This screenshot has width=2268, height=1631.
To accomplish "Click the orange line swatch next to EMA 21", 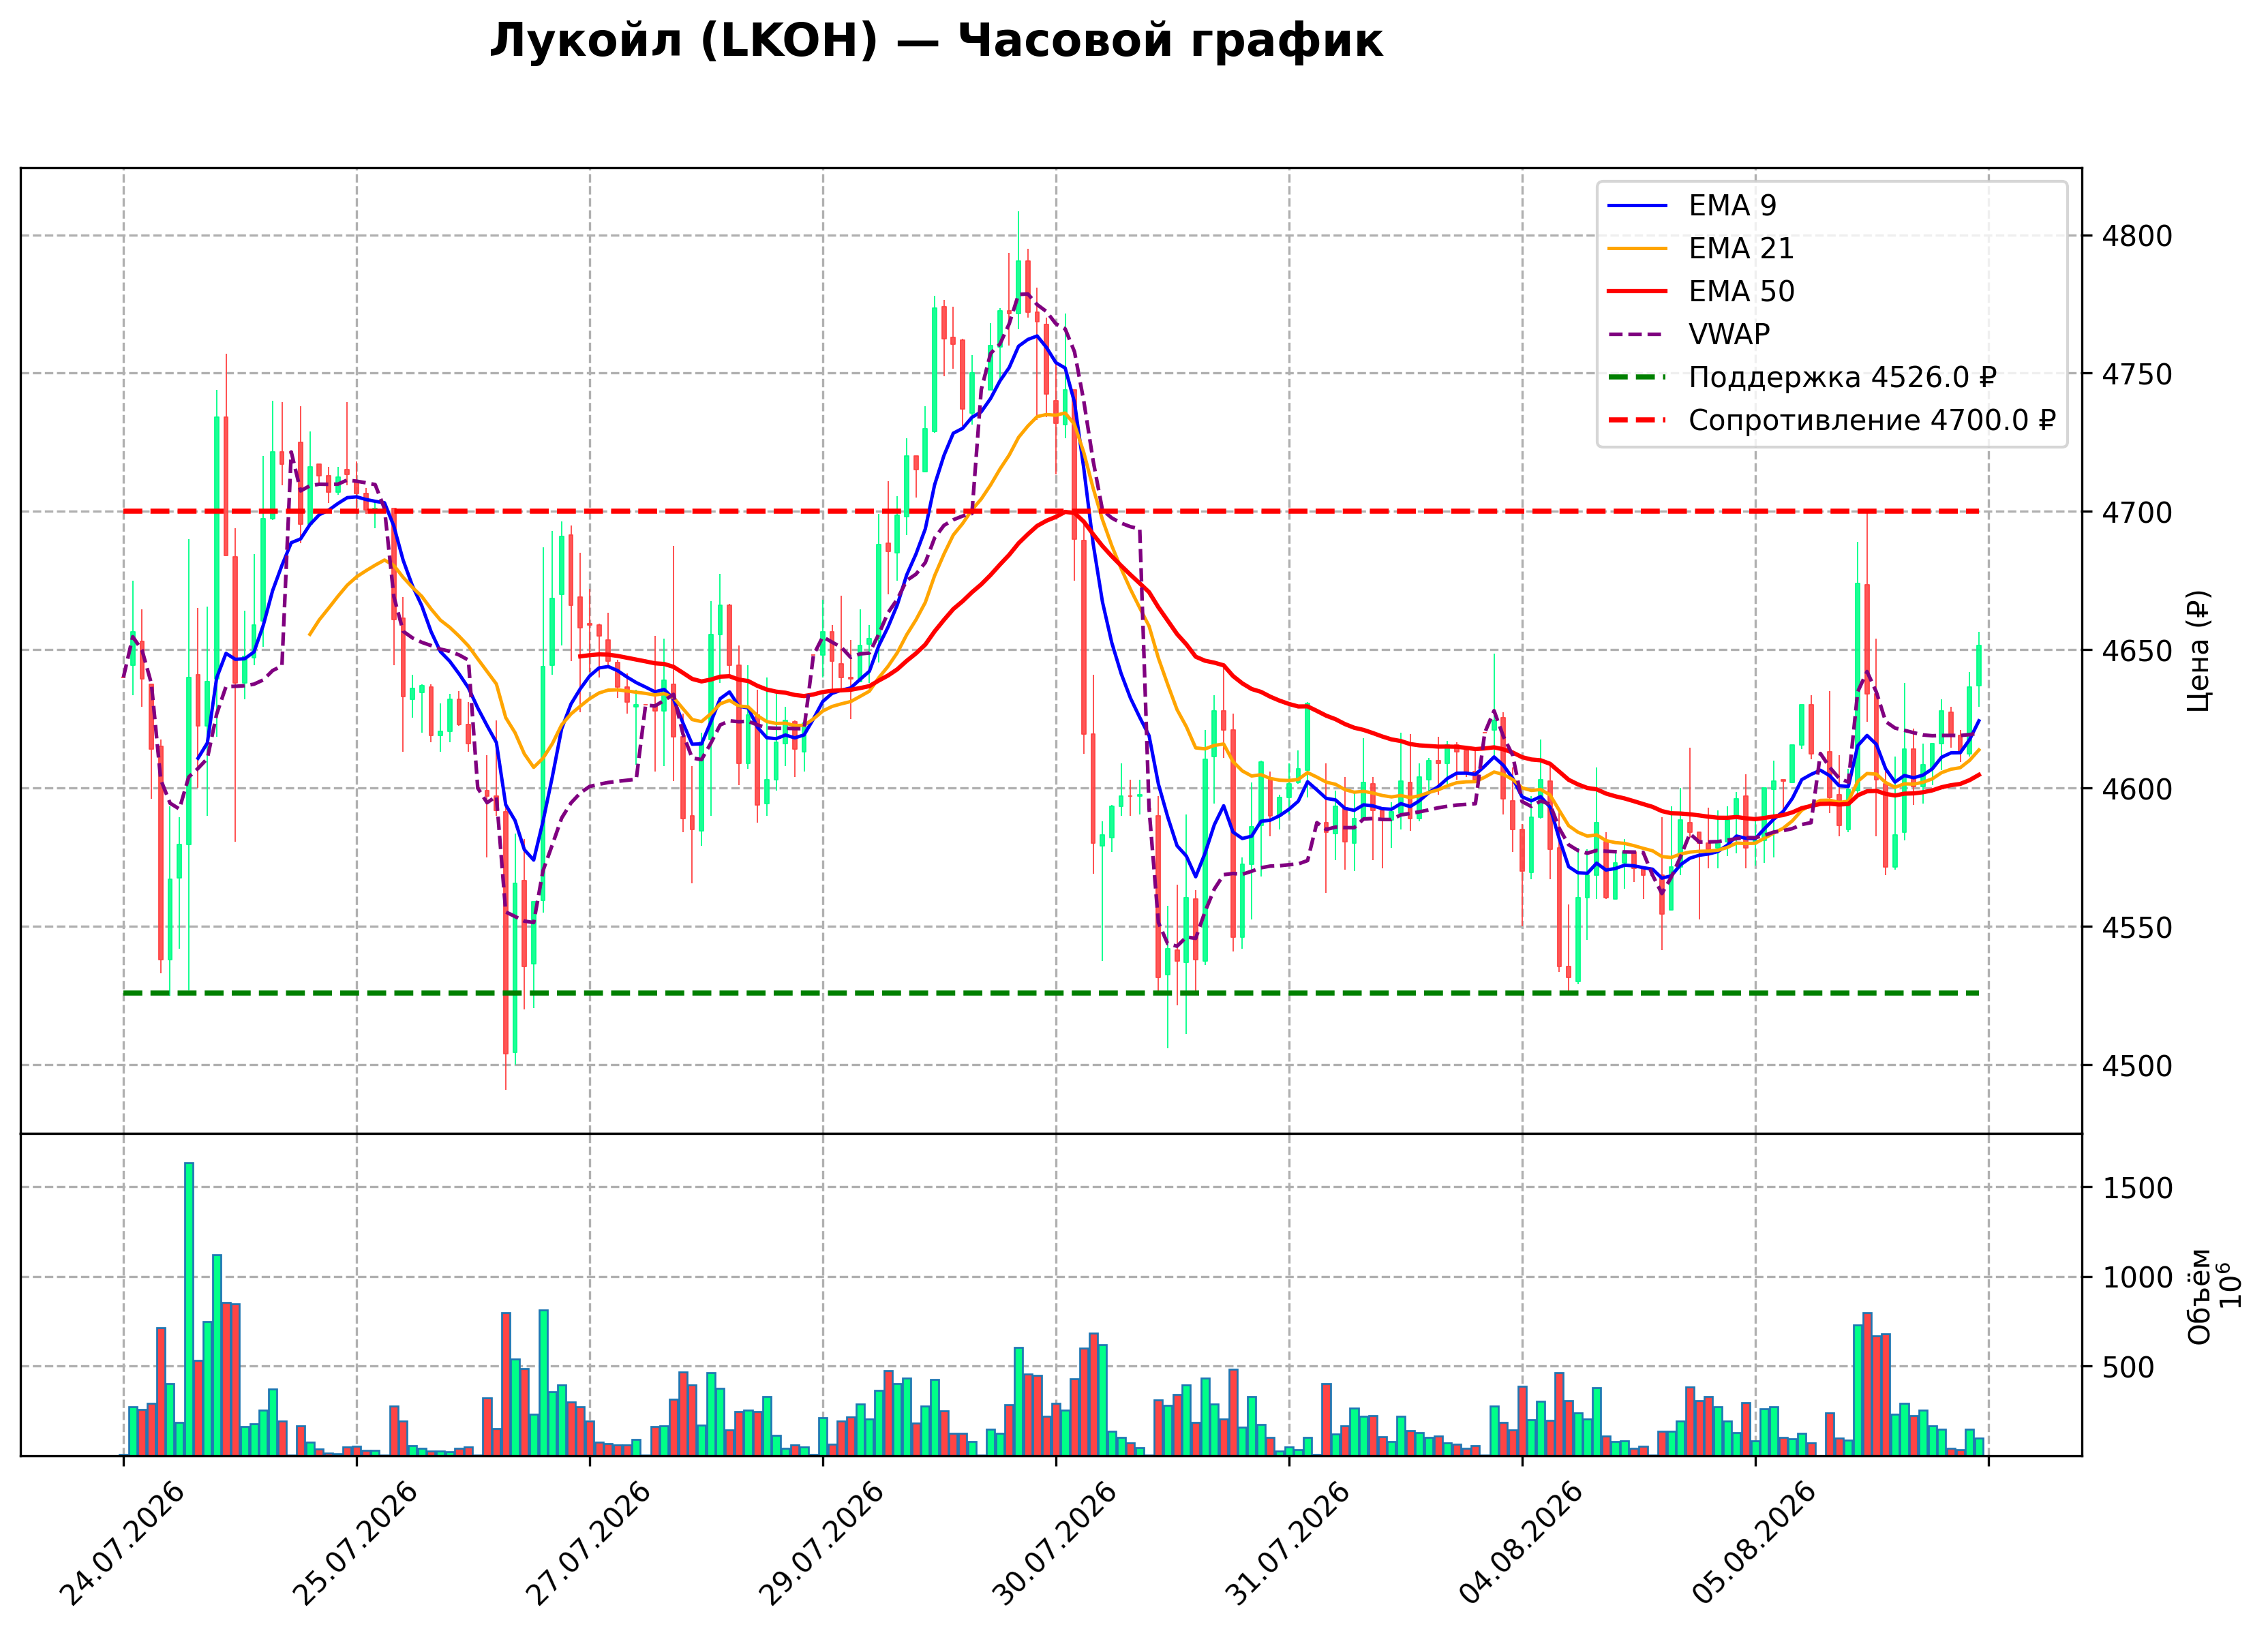I will tap(1637, 248).
